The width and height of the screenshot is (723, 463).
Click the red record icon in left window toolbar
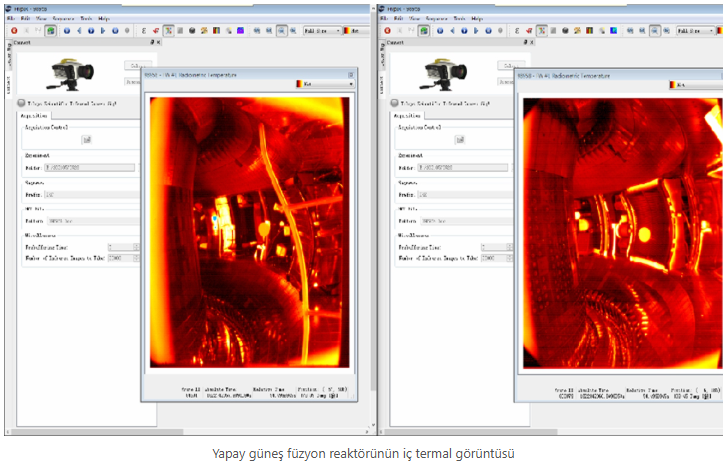coord(15,31)
